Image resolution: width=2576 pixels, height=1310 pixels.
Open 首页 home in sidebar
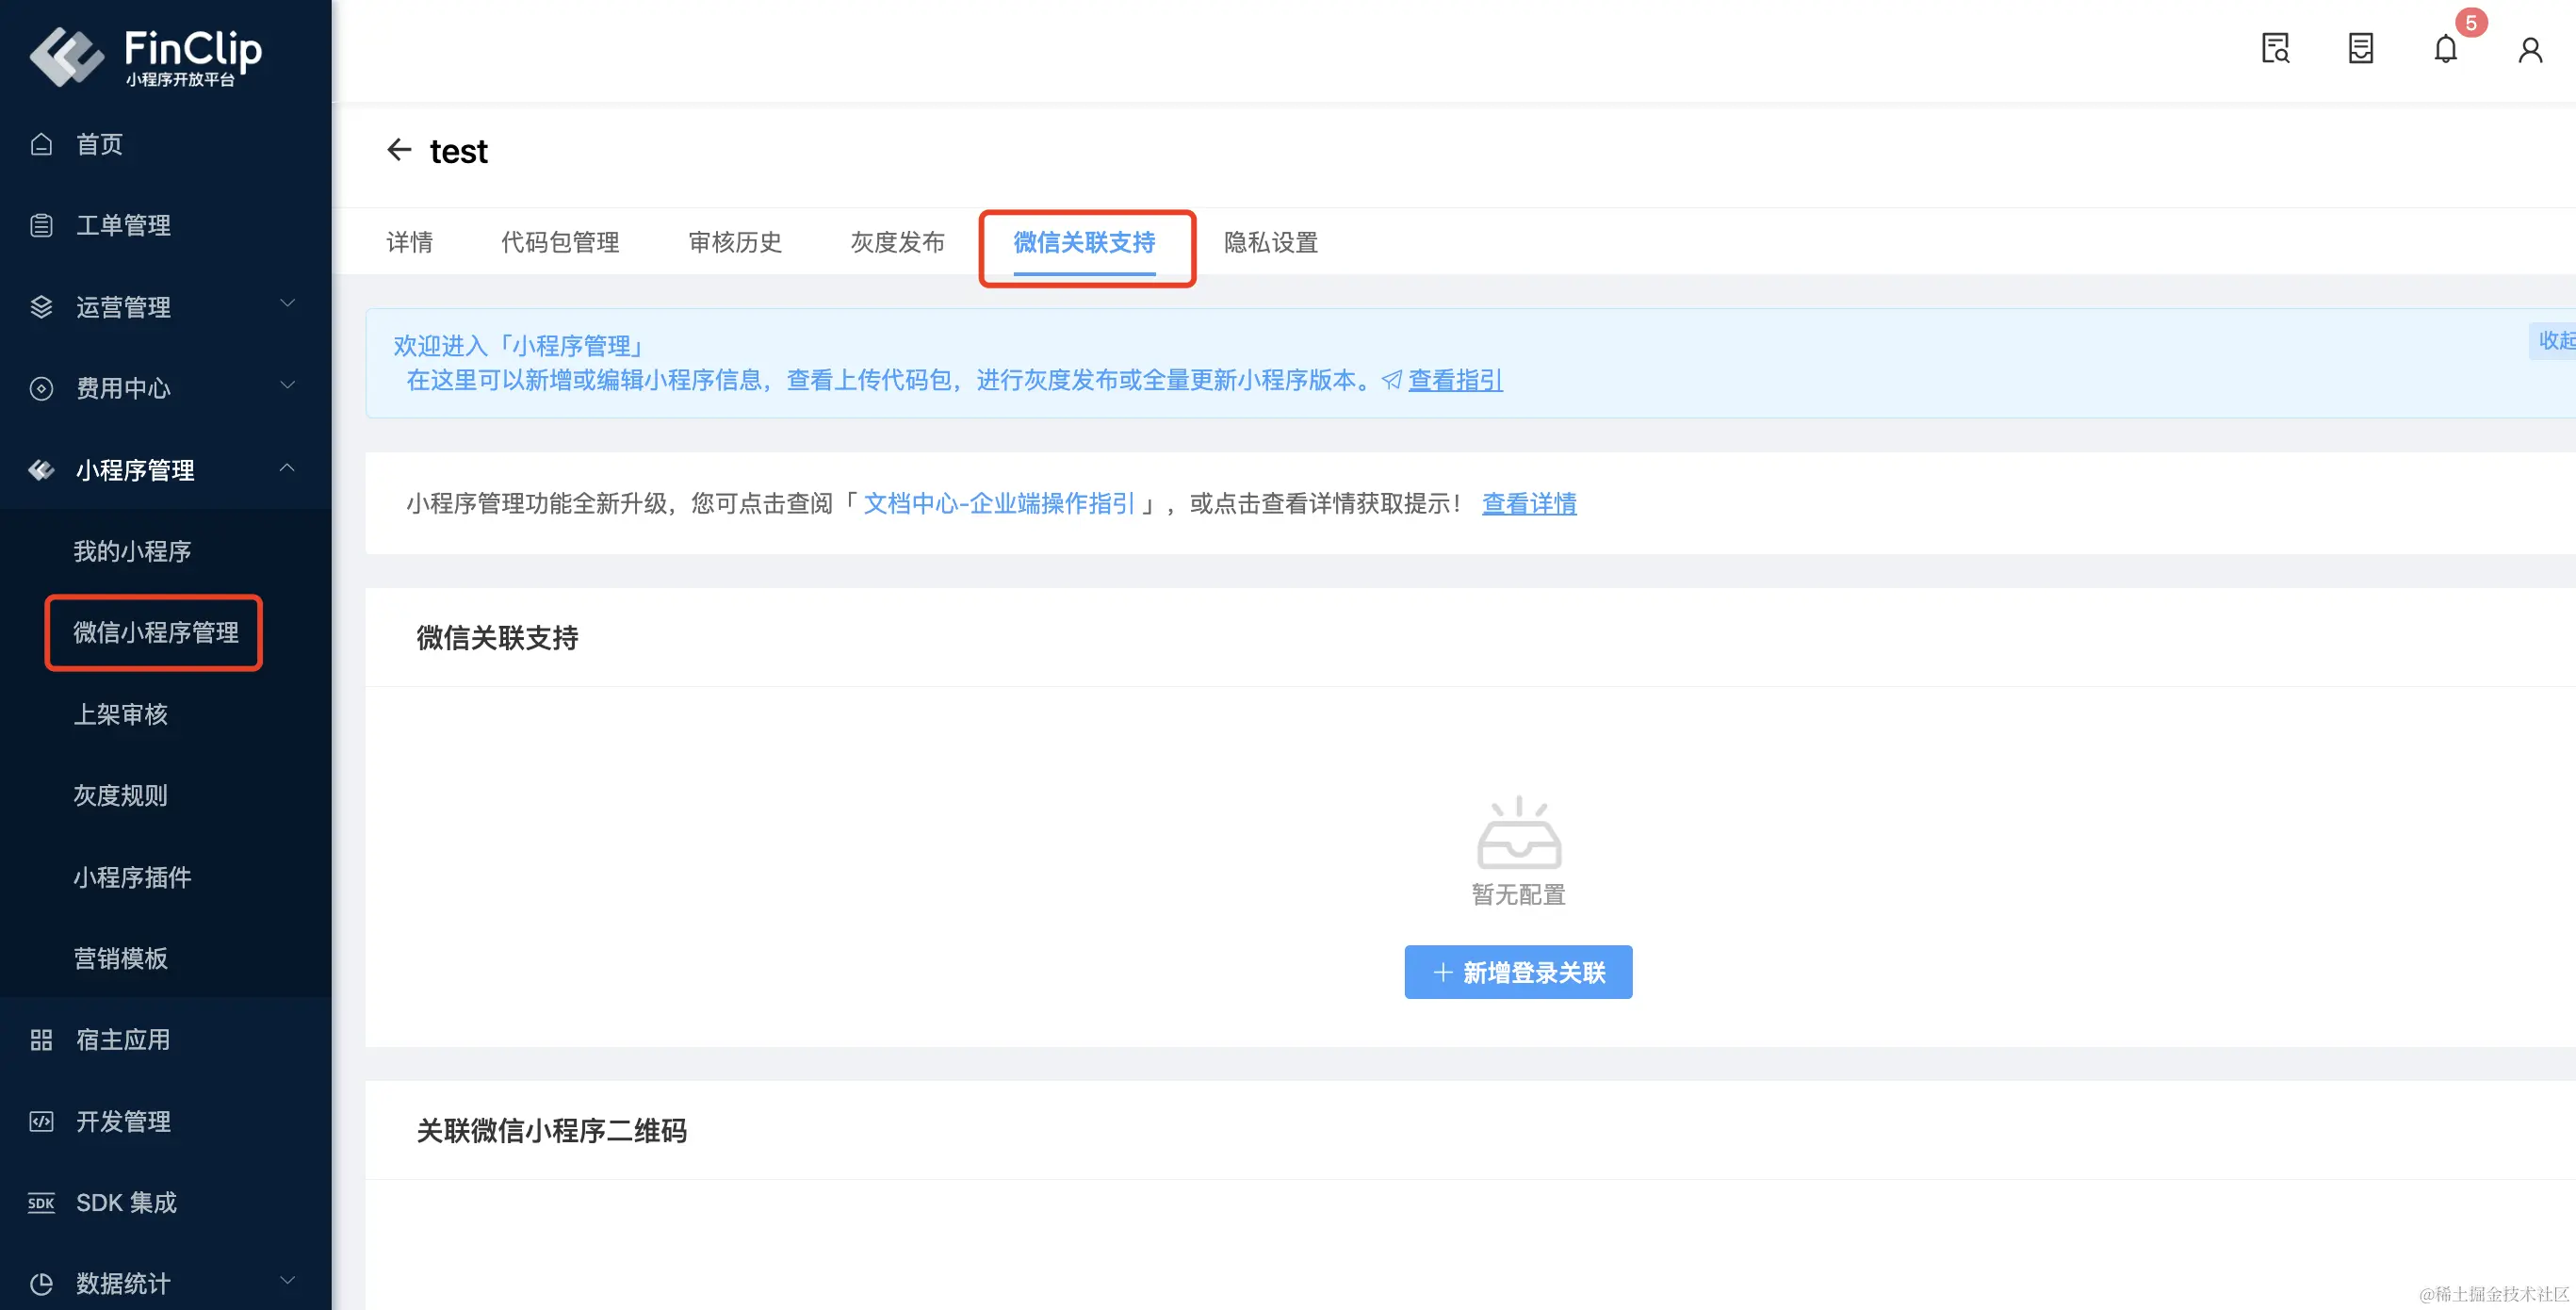(x=99, y=144)
